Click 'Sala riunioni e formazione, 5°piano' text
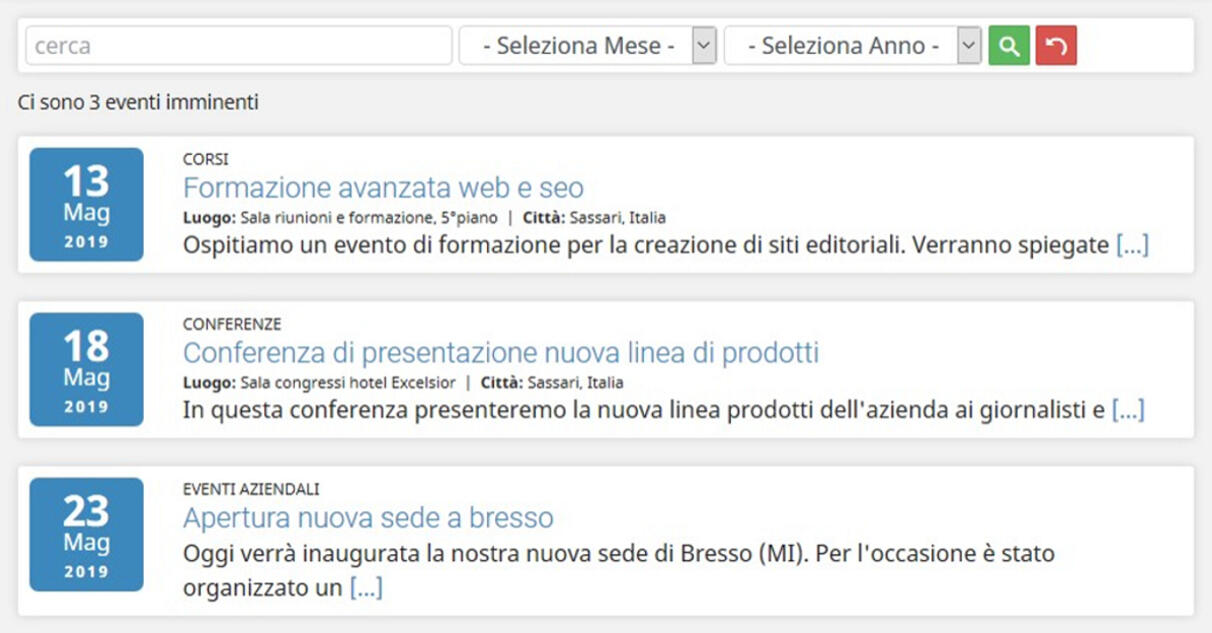This screenshot has height=633, width=1212. [369, 218]
